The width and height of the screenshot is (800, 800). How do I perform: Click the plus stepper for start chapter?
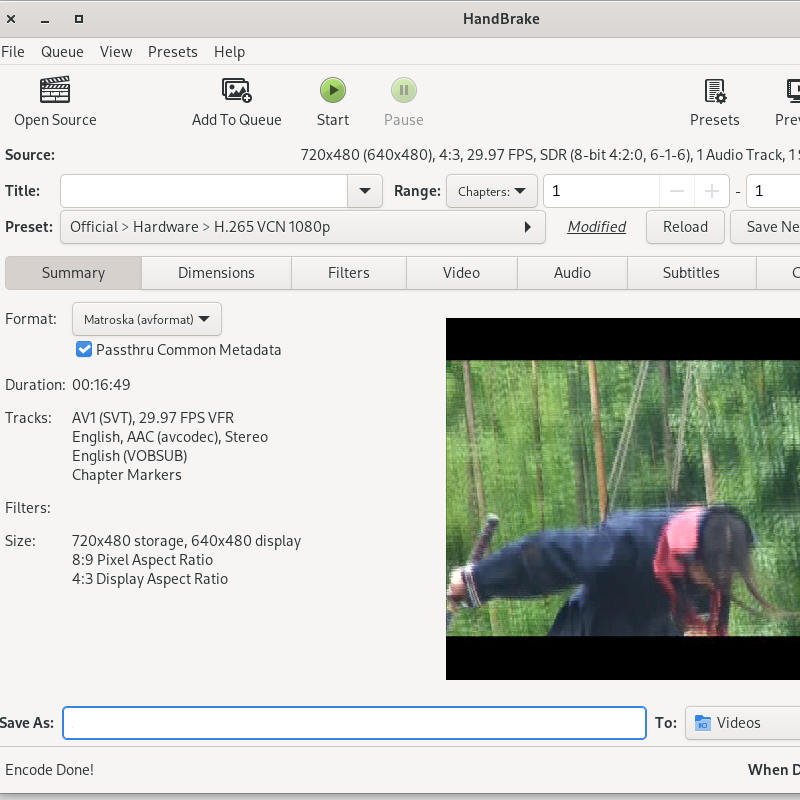(712, 191)
